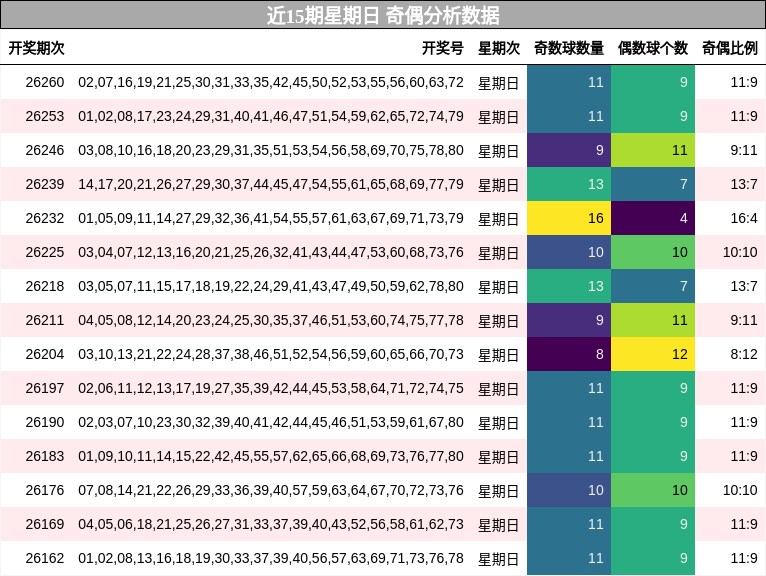
Task: Click ratio 11:9 in row 26162
Action: pyautogui.click(x=744, y=558)
